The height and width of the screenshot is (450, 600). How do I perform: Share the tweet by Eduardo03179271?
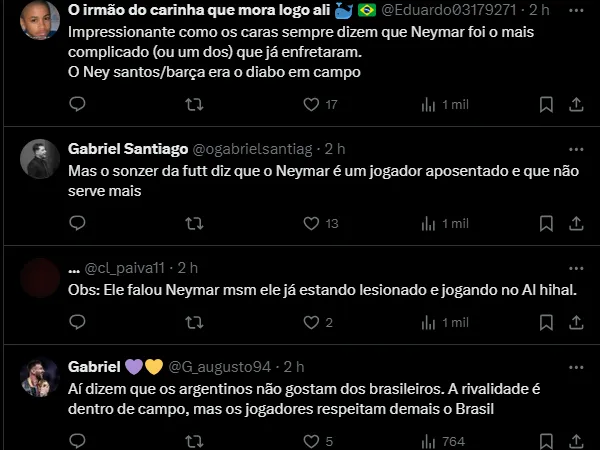[x=576, y=104]
